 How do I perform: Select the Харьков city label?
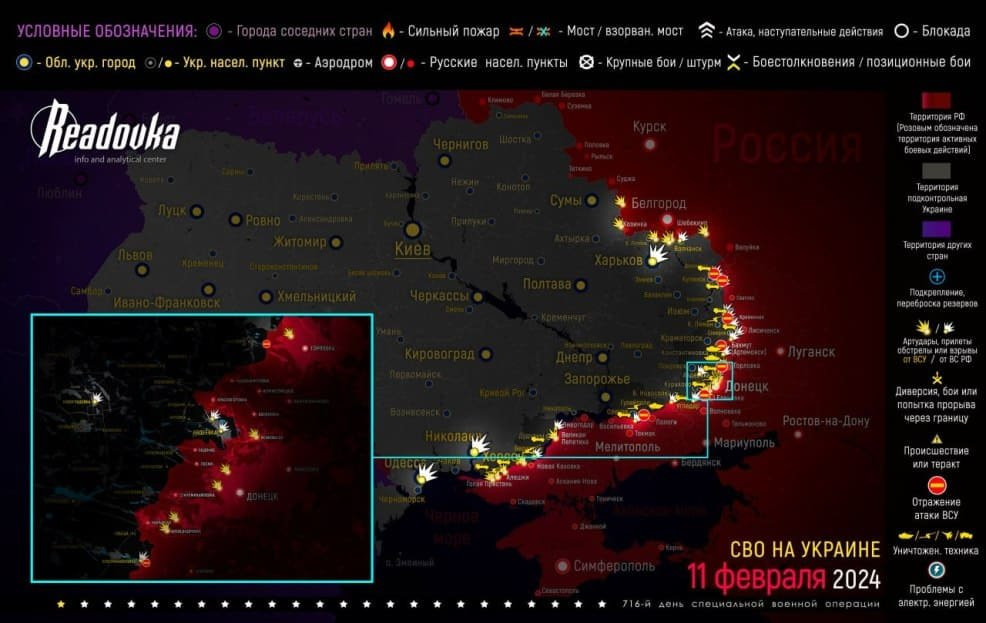(x=617, y=260)
